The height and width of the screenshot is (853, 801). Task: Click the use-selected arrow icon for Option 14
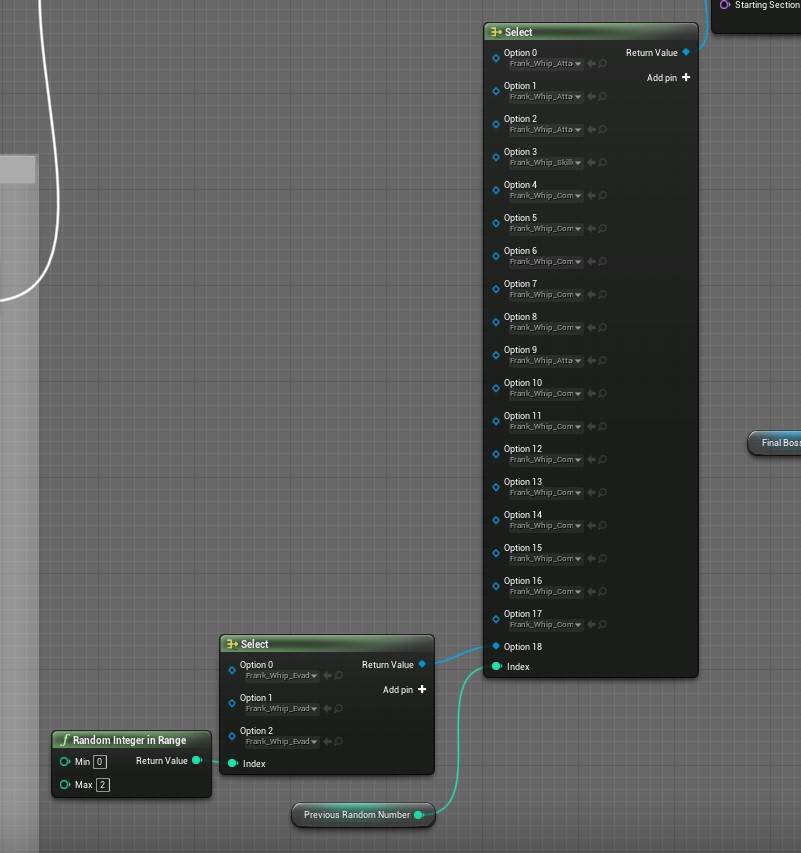(591, 526)
